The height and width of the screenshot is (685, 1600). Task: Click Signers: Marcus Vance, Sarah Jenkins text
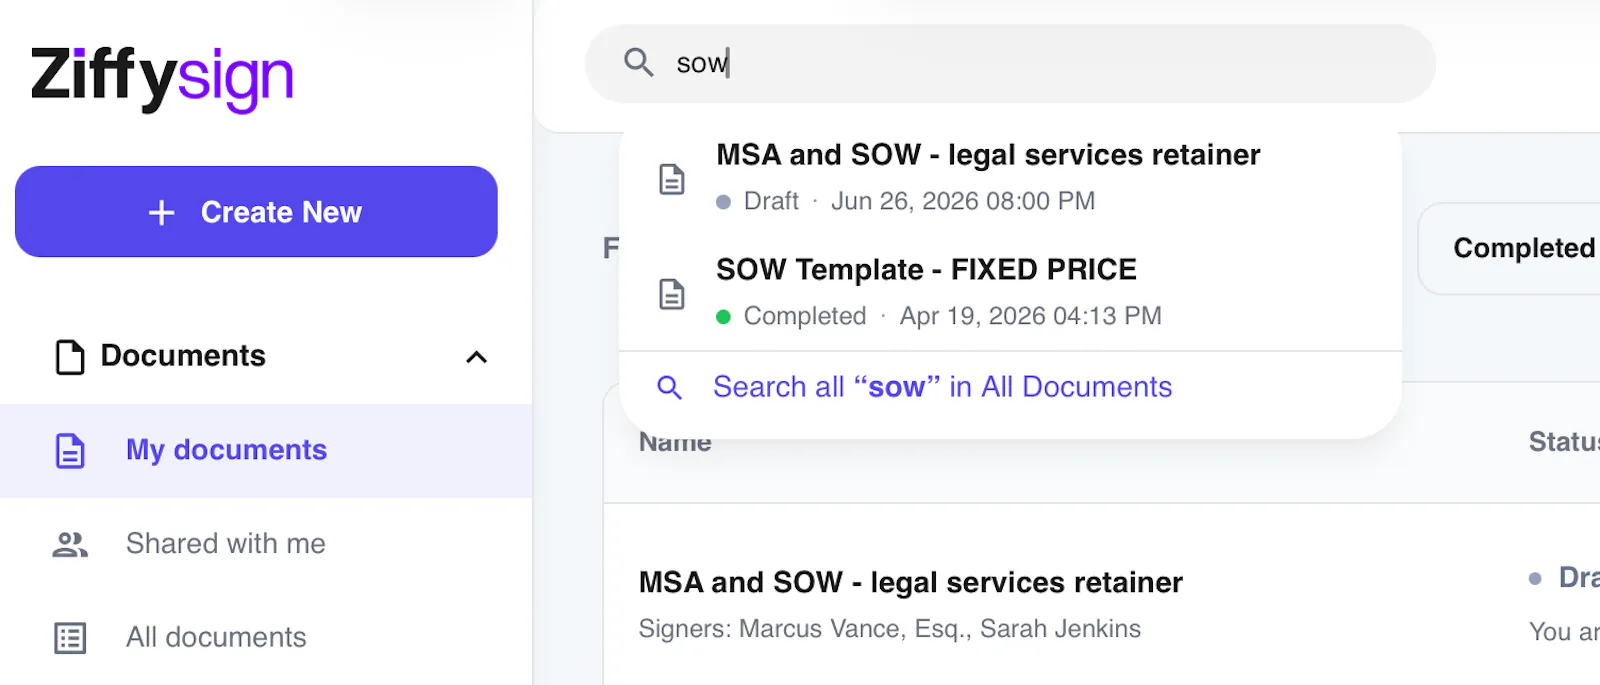[890, 629]
